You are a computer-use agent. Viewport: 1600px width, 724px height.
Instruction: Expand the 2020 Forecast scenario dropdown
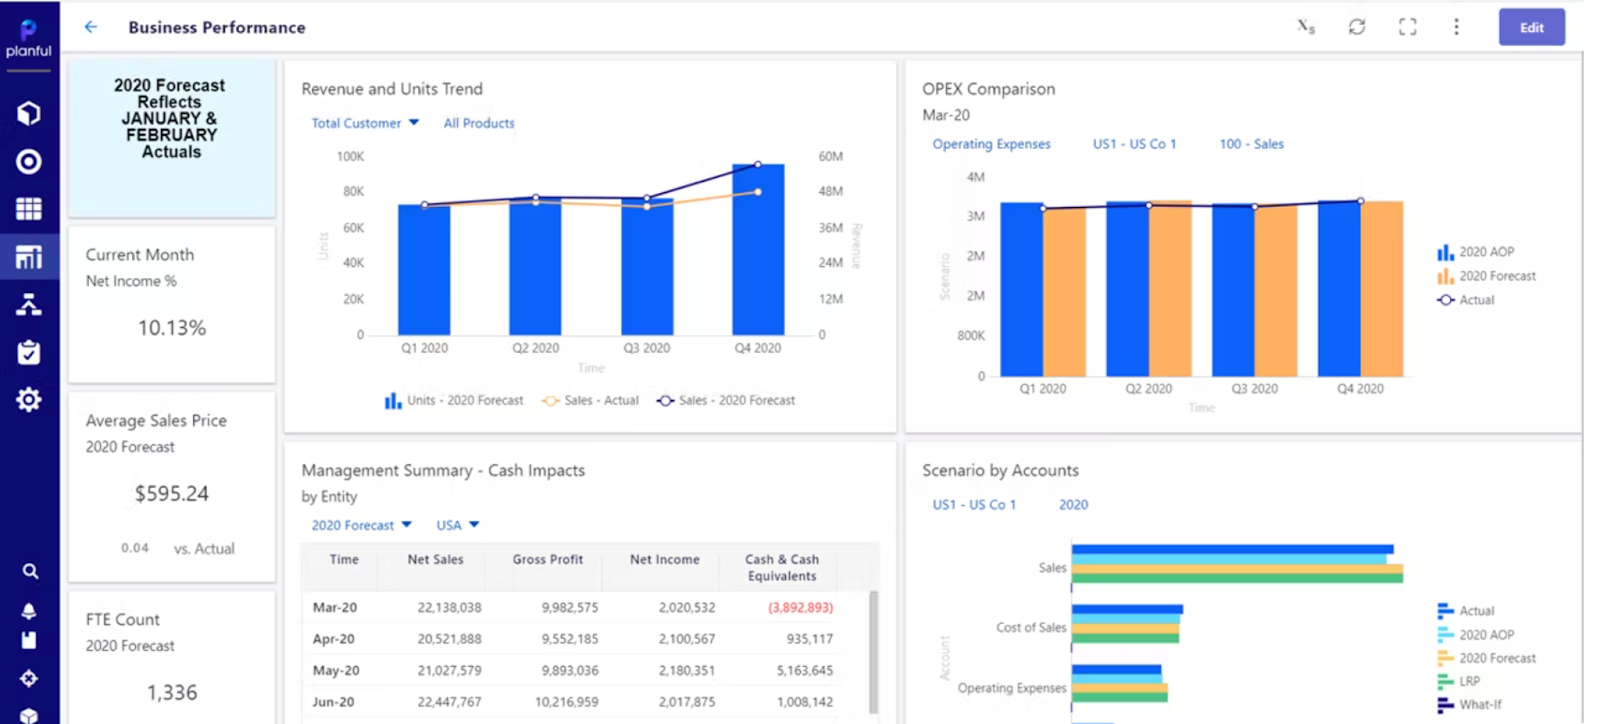pos(361,525)
